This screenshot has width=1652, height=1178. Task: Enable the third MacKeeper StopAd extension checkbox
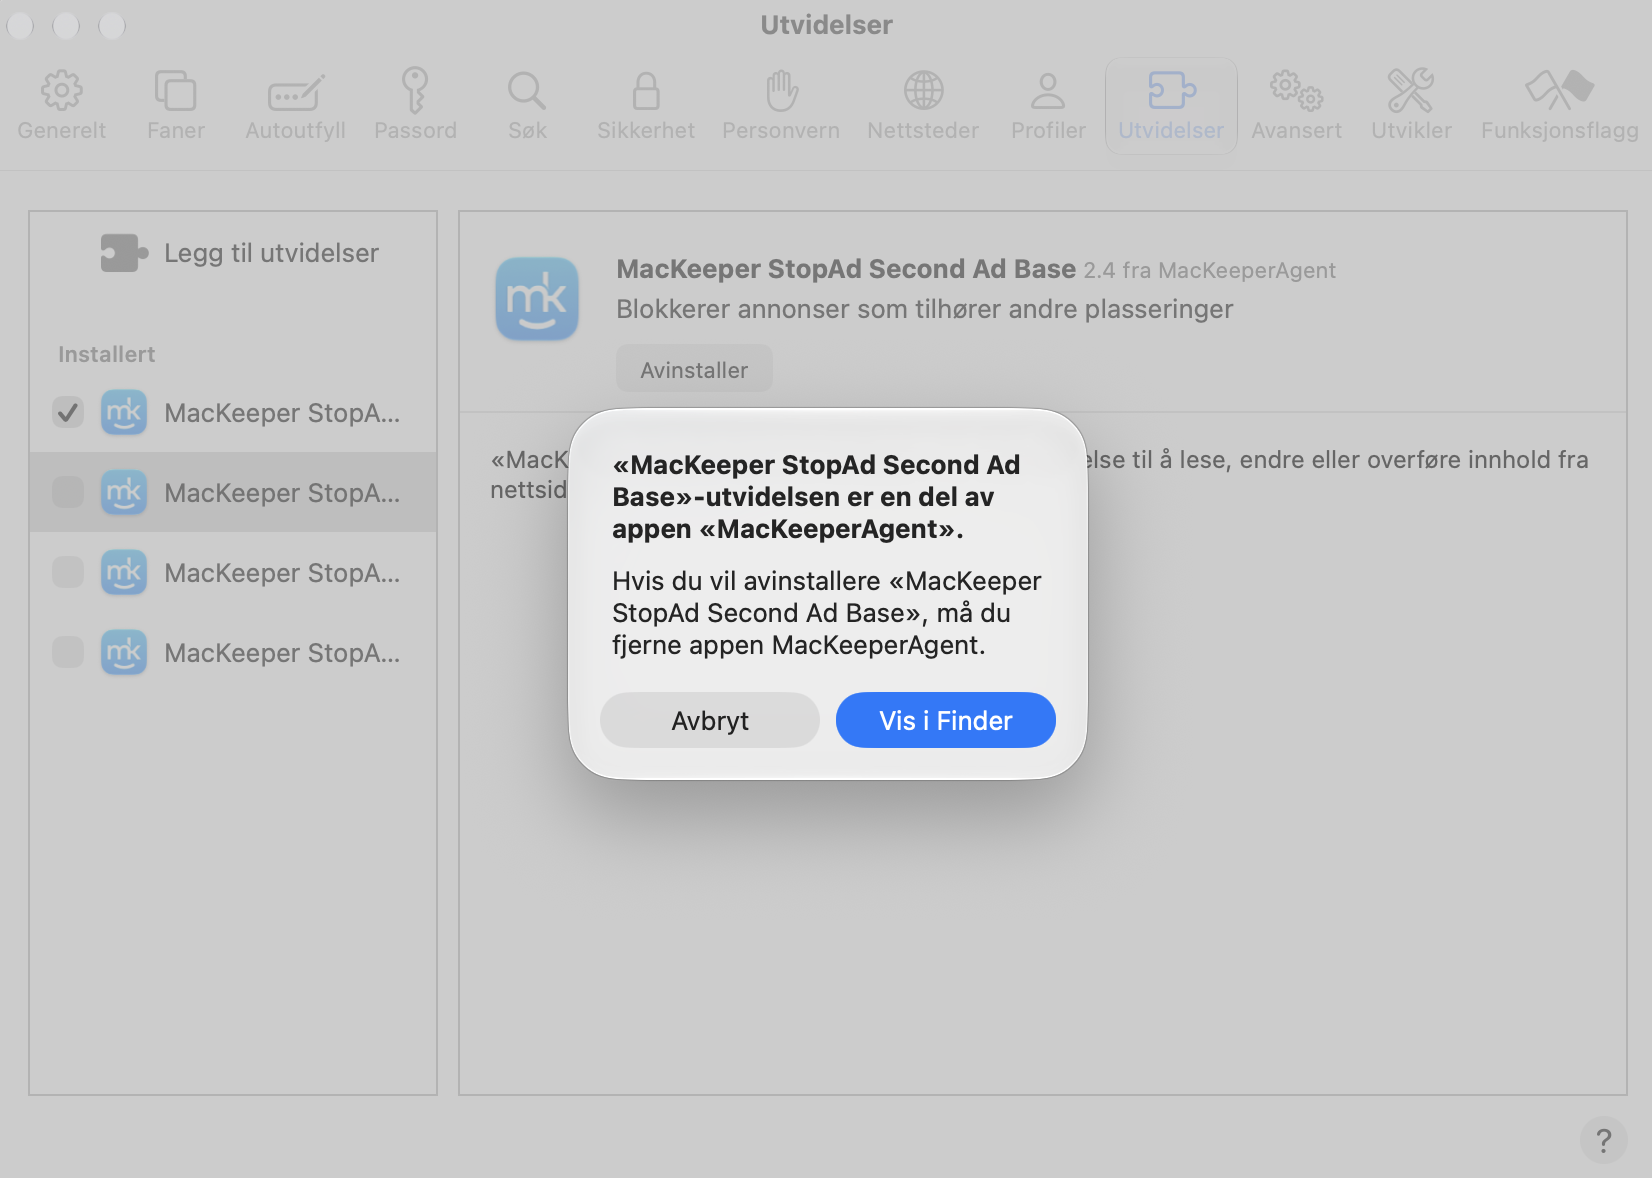(68, 572)
